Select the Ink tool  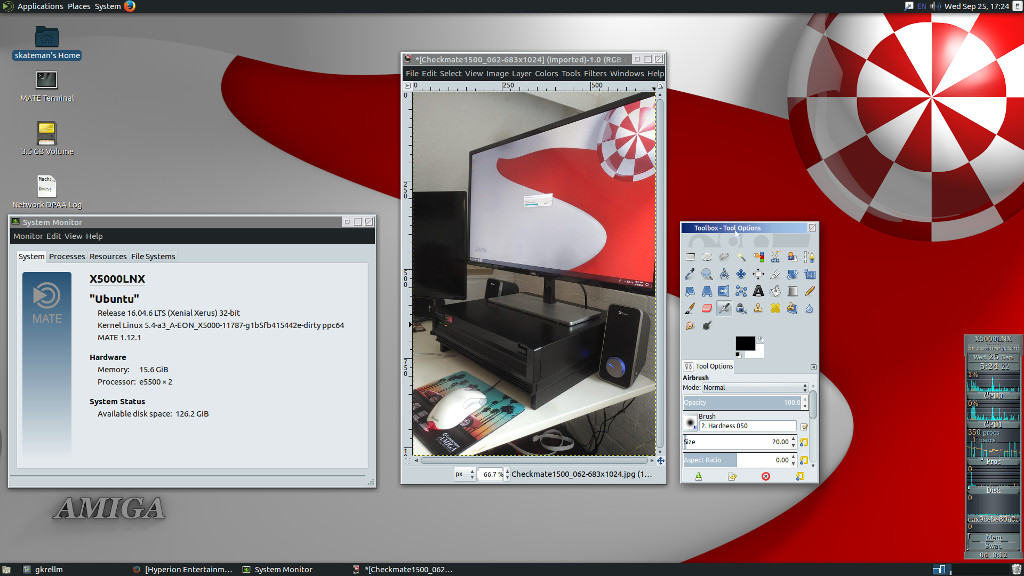pos(741,308)
